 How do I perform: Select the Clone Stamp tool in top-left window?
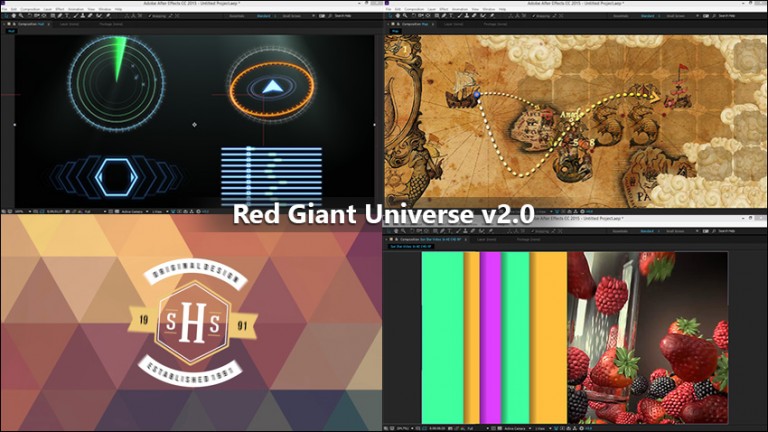[x=83, y=16]
